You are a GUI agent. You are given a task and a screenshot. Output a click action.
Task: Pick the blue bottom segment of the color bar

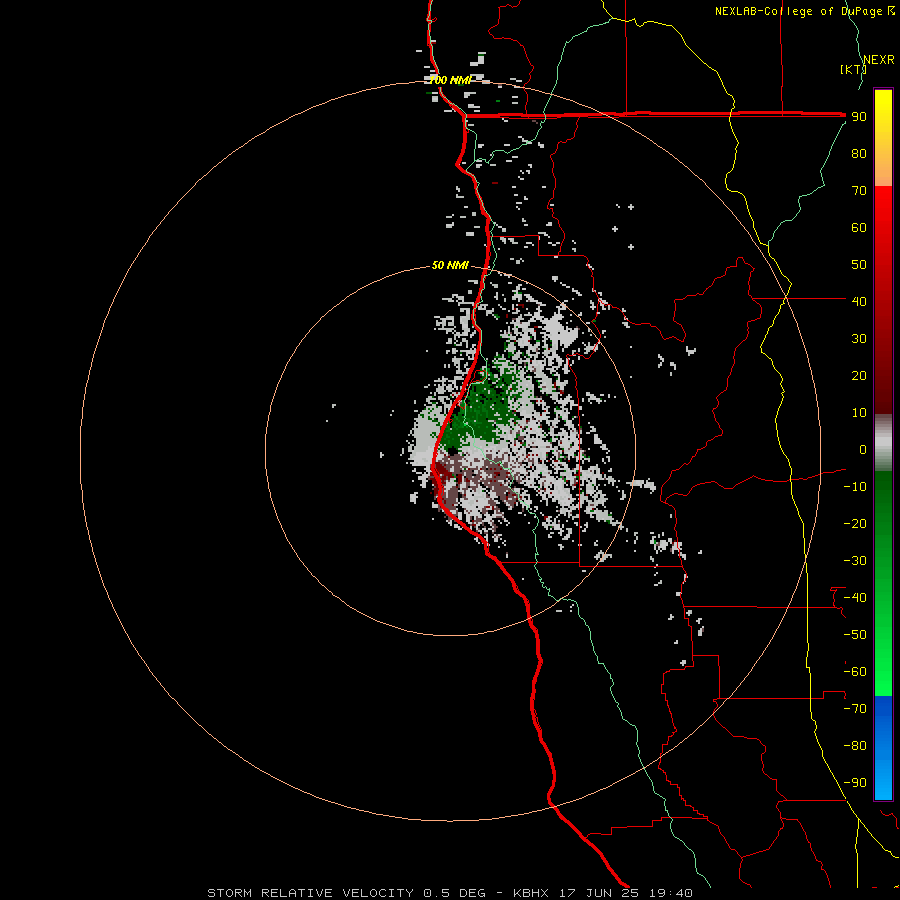click(x=883, y=748)
